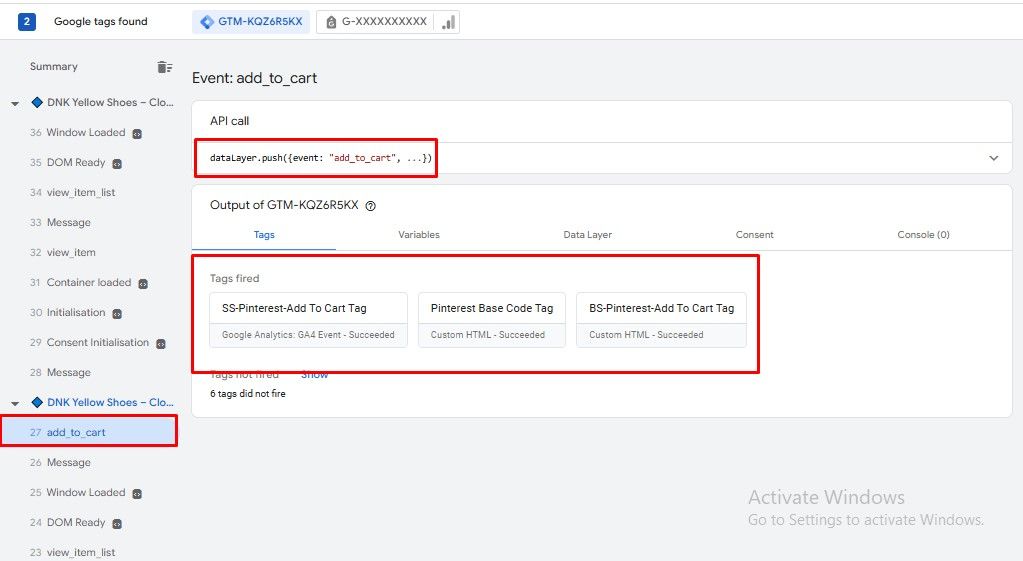The image size is (1023, 561).
Task: Click the code icon next to Initialisation 30
Action: click(117, 313)
